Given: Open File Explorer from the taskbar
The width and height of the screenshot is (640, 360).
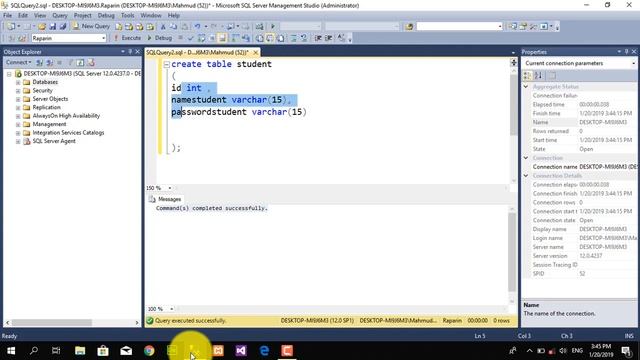Looking at the screenshot, I should click(80, 351).
